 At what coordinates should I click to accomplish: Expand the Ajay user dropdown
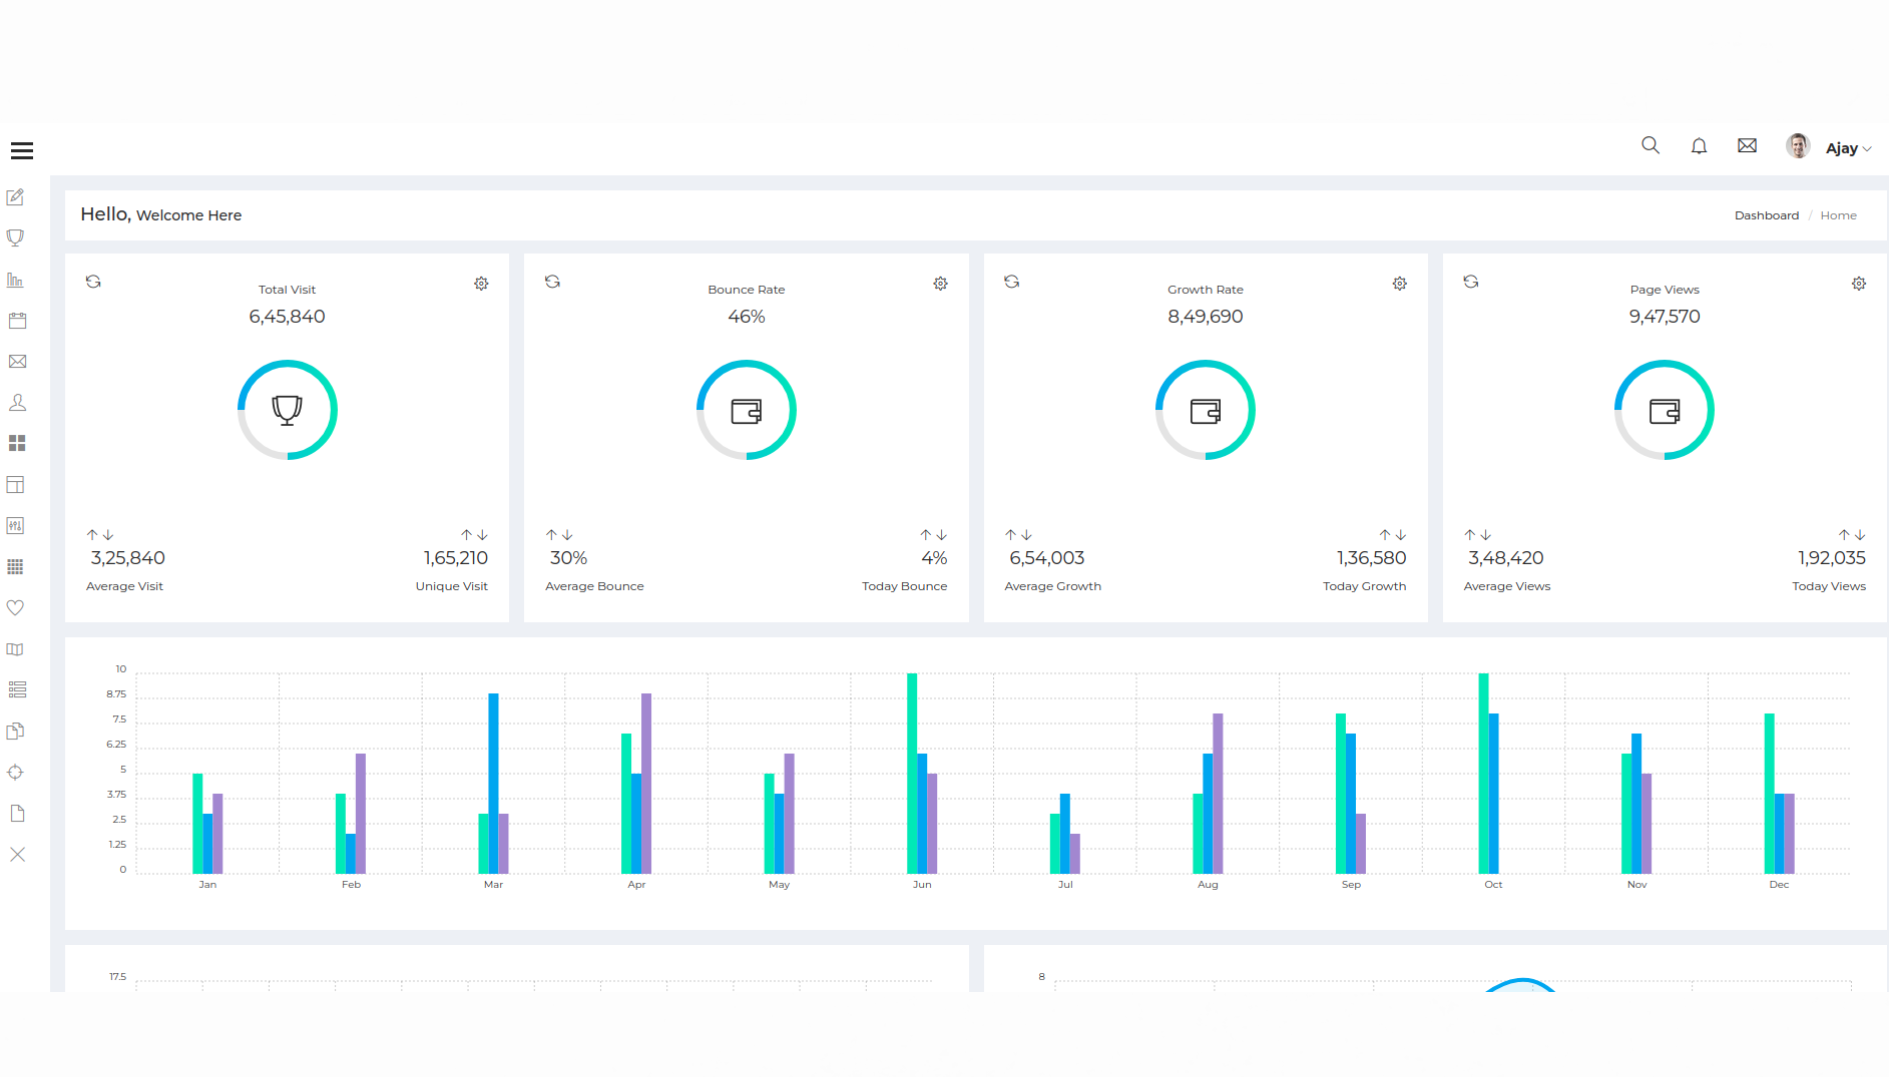(1847, 148)
